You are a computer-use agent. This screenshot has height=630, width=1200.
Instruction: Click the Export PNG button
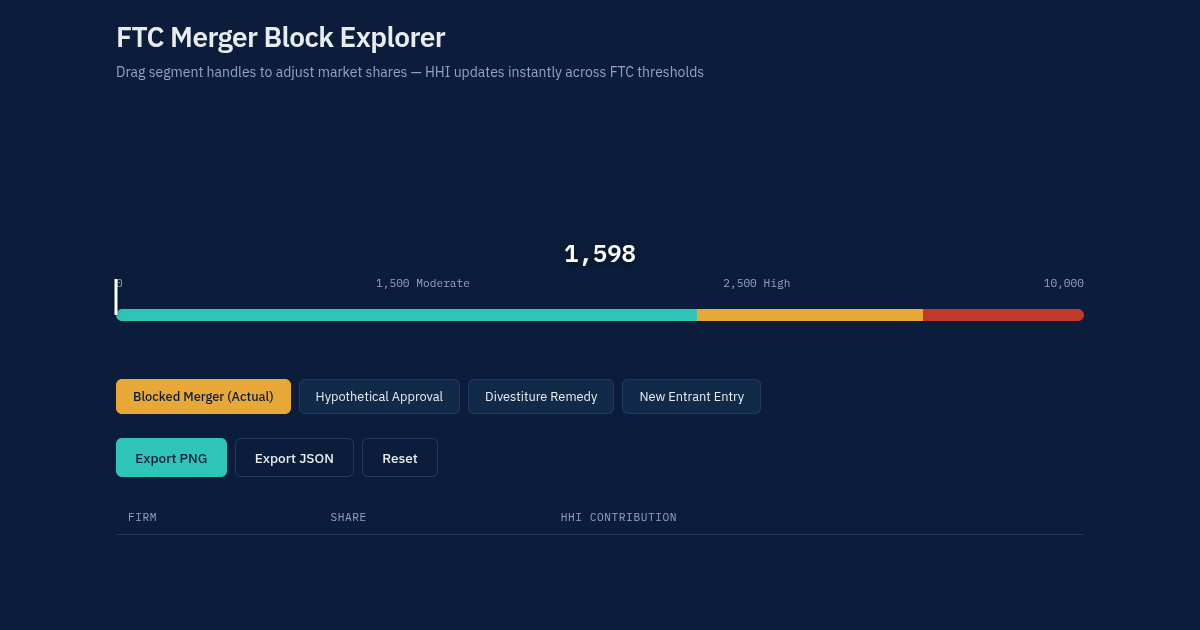coord(171,458)
